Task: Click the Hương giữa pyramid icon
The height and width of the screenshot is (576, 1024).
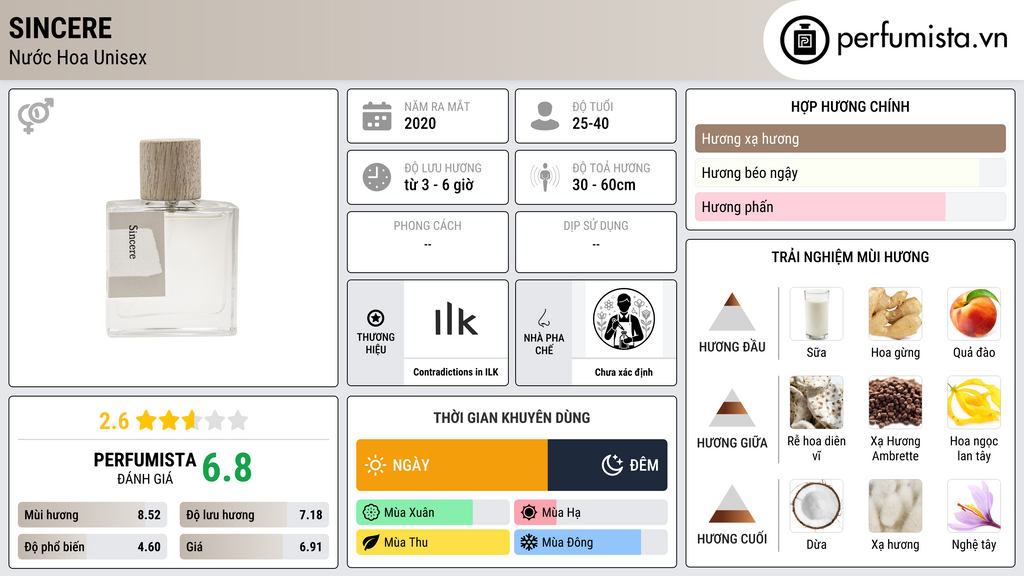Action: (732, 408)
